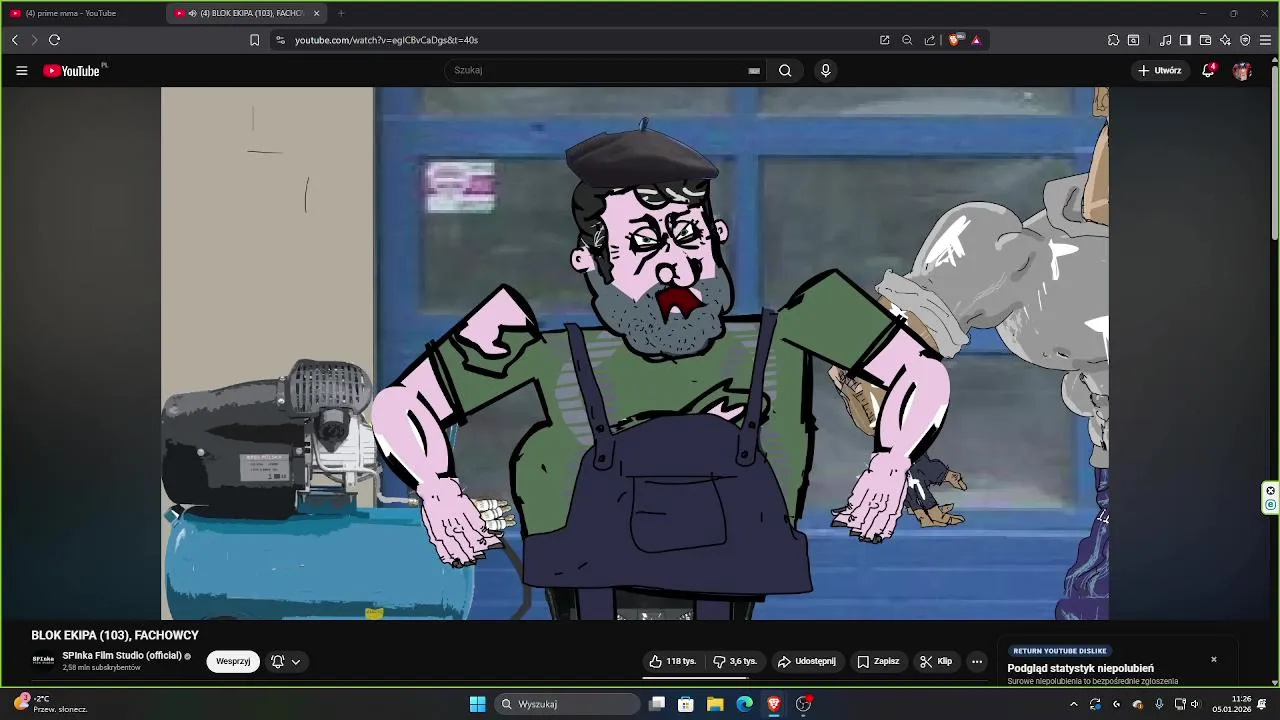The height and width of the screenshot is (720, 1280).
Task: Open the Brave Rewards triangle icon
Action: [x=976, y=40]
